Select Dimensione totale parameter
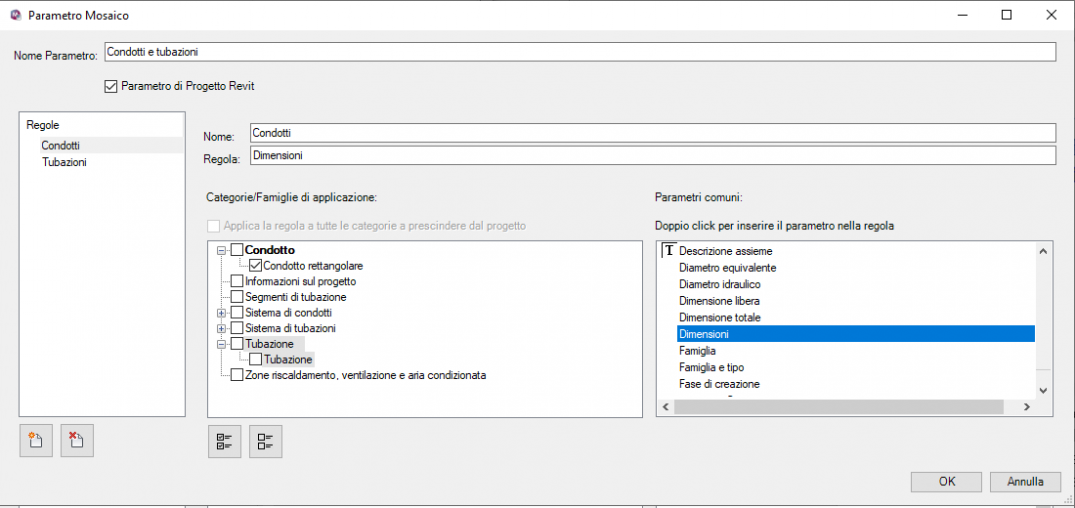1075x508 pixels. [720, 317]
